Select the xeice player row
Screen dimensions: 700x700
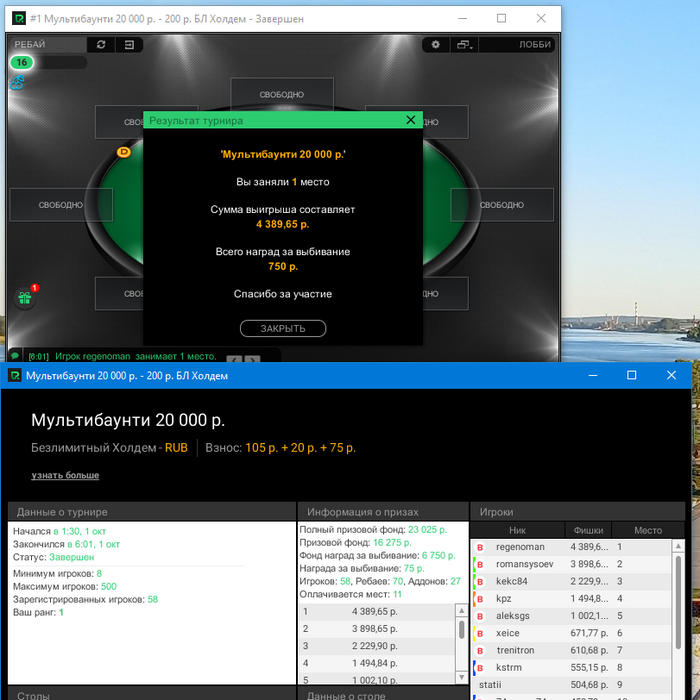[571, 633]
